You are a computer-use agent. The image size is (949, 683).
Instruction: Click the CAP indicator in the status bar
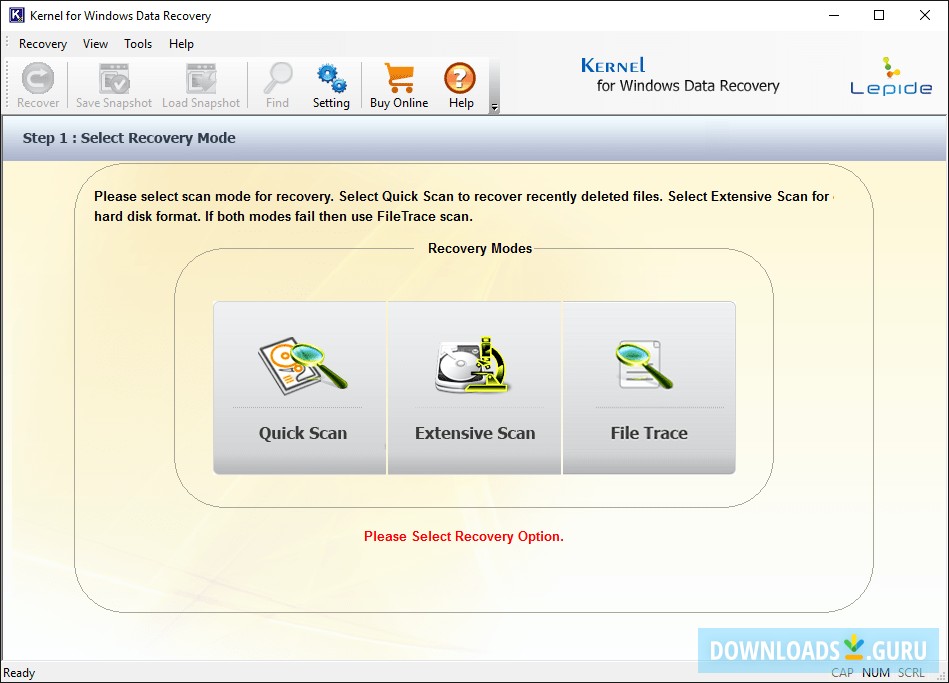(842, 673)
